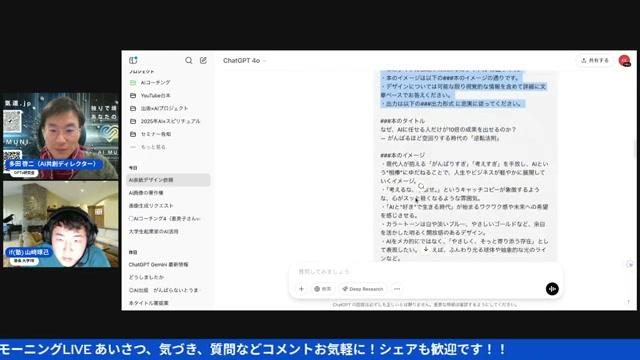Open the 出版×AIプロジェクト folder

tap(168, 109)
